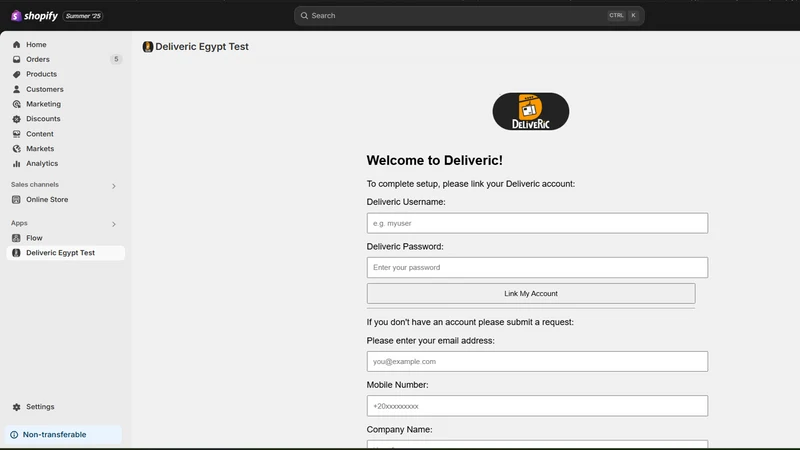Click the Settings gear icon

[x=16, y=407]
